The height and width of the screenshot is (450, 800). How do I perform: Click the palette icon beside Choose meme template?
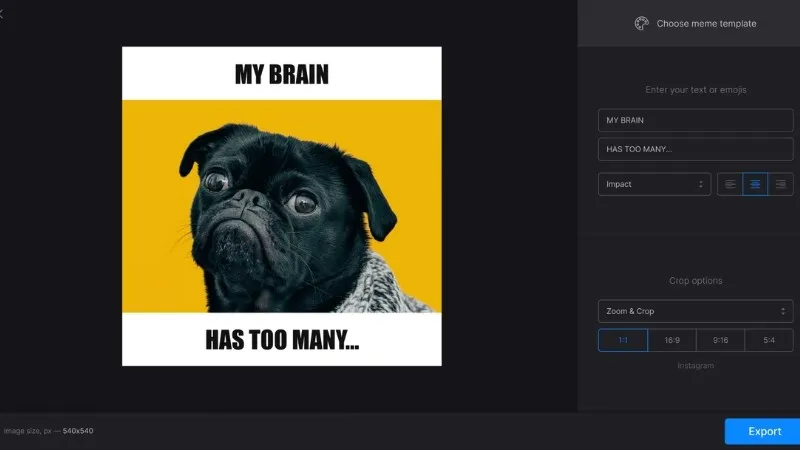[642, 23]
